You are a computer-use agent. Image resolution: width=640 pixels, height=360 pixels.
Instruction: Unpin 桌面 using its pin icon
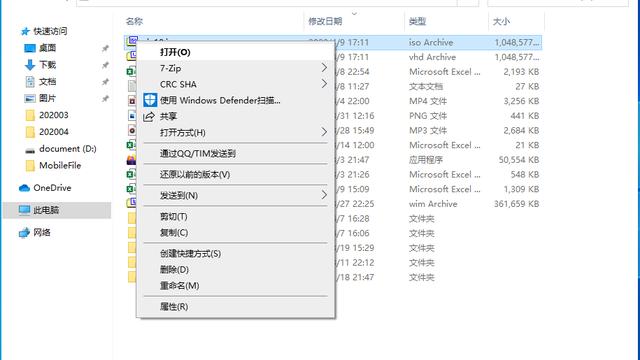[105, 49]
